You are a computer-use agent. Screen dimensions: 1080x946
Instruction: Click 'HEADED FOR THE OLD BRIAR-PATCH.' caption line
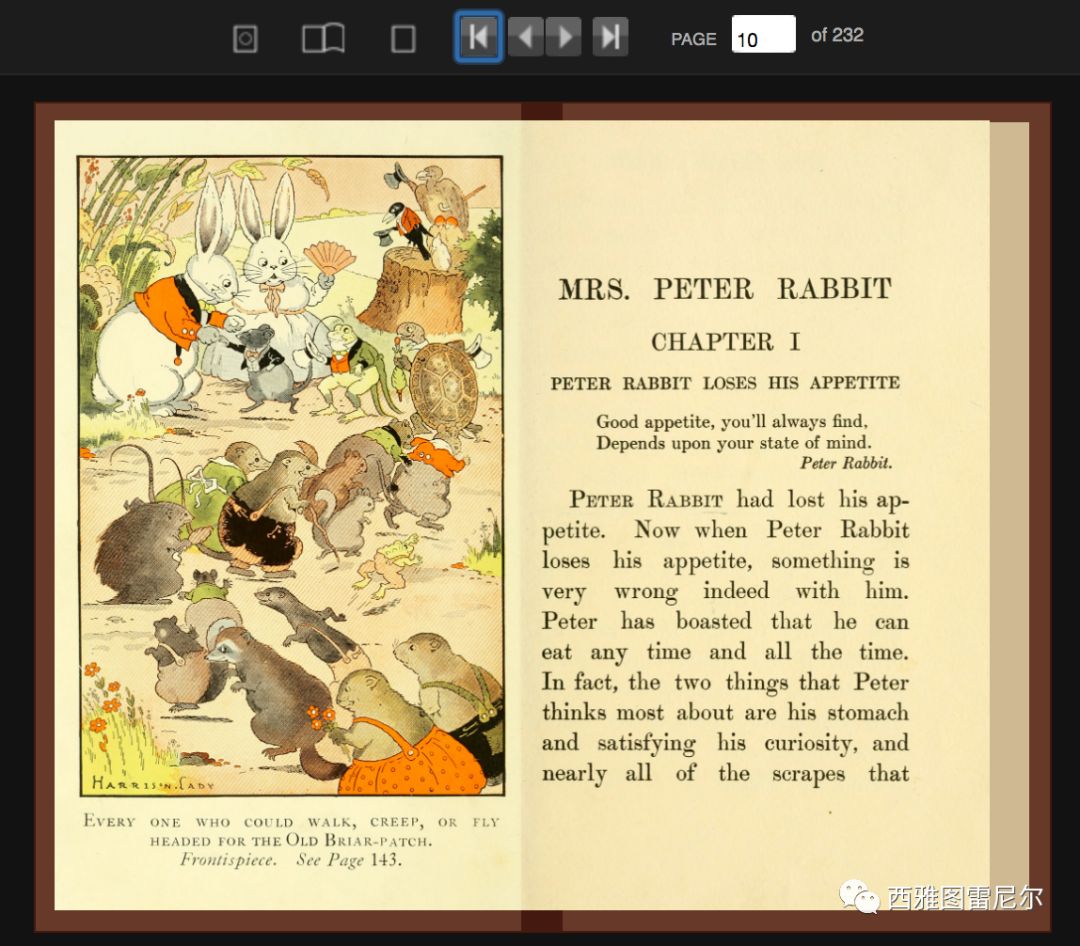pyautogui.click(x=290, y=841)
